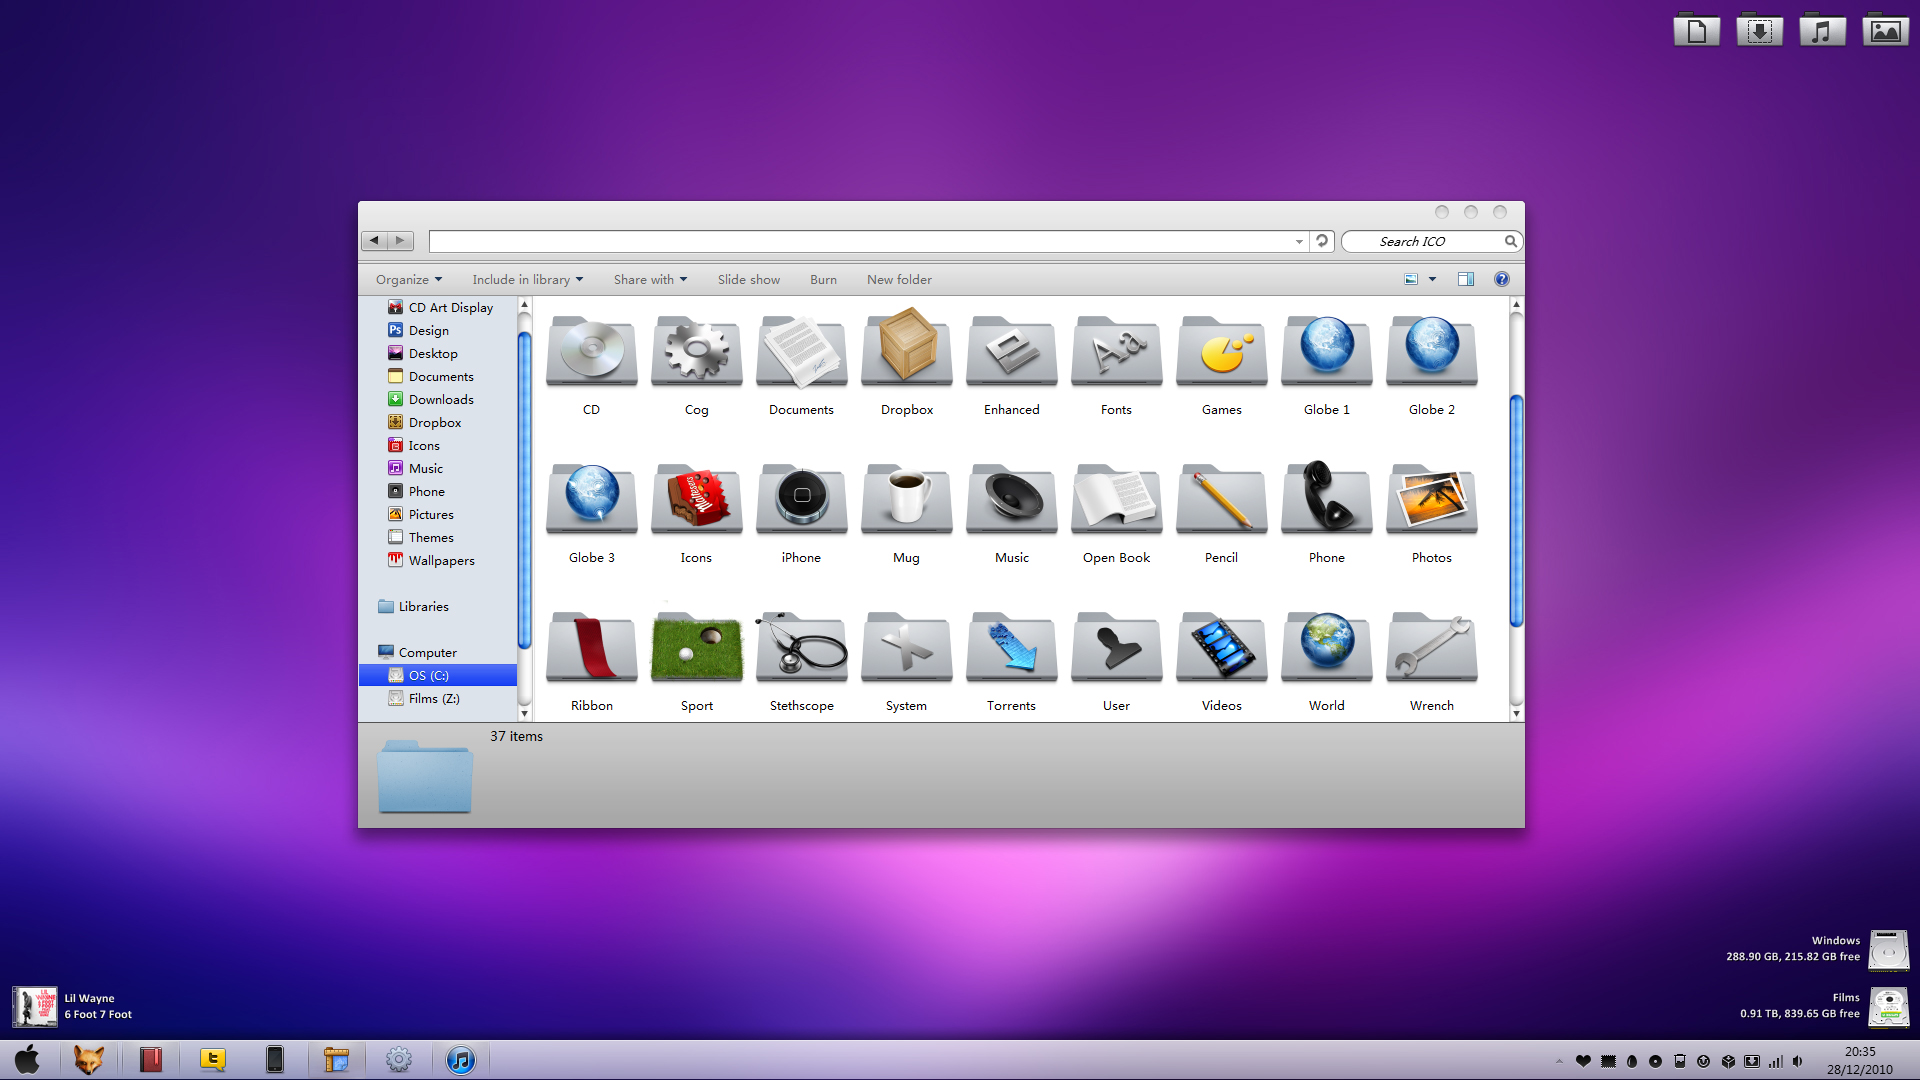1920x1080 pixels.
Task: Select the Globe 1 folder icon
Action: click(1327, 351)
